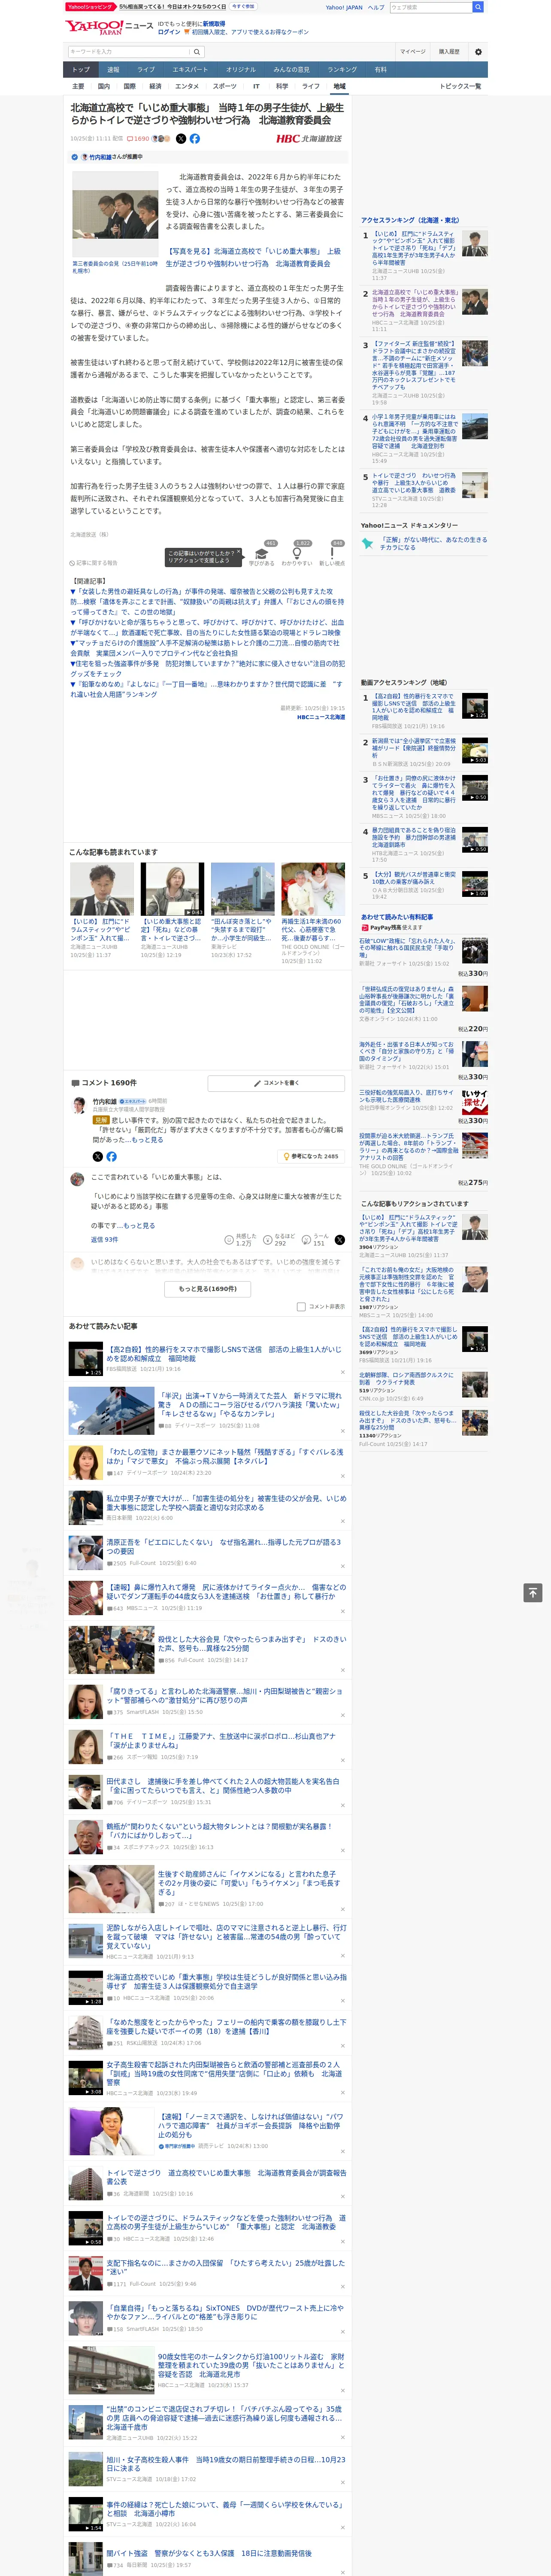Share 竹内和雄 comment on X
The height and width of the screenshot is (2576, 551).
(x=98, y=1156)
